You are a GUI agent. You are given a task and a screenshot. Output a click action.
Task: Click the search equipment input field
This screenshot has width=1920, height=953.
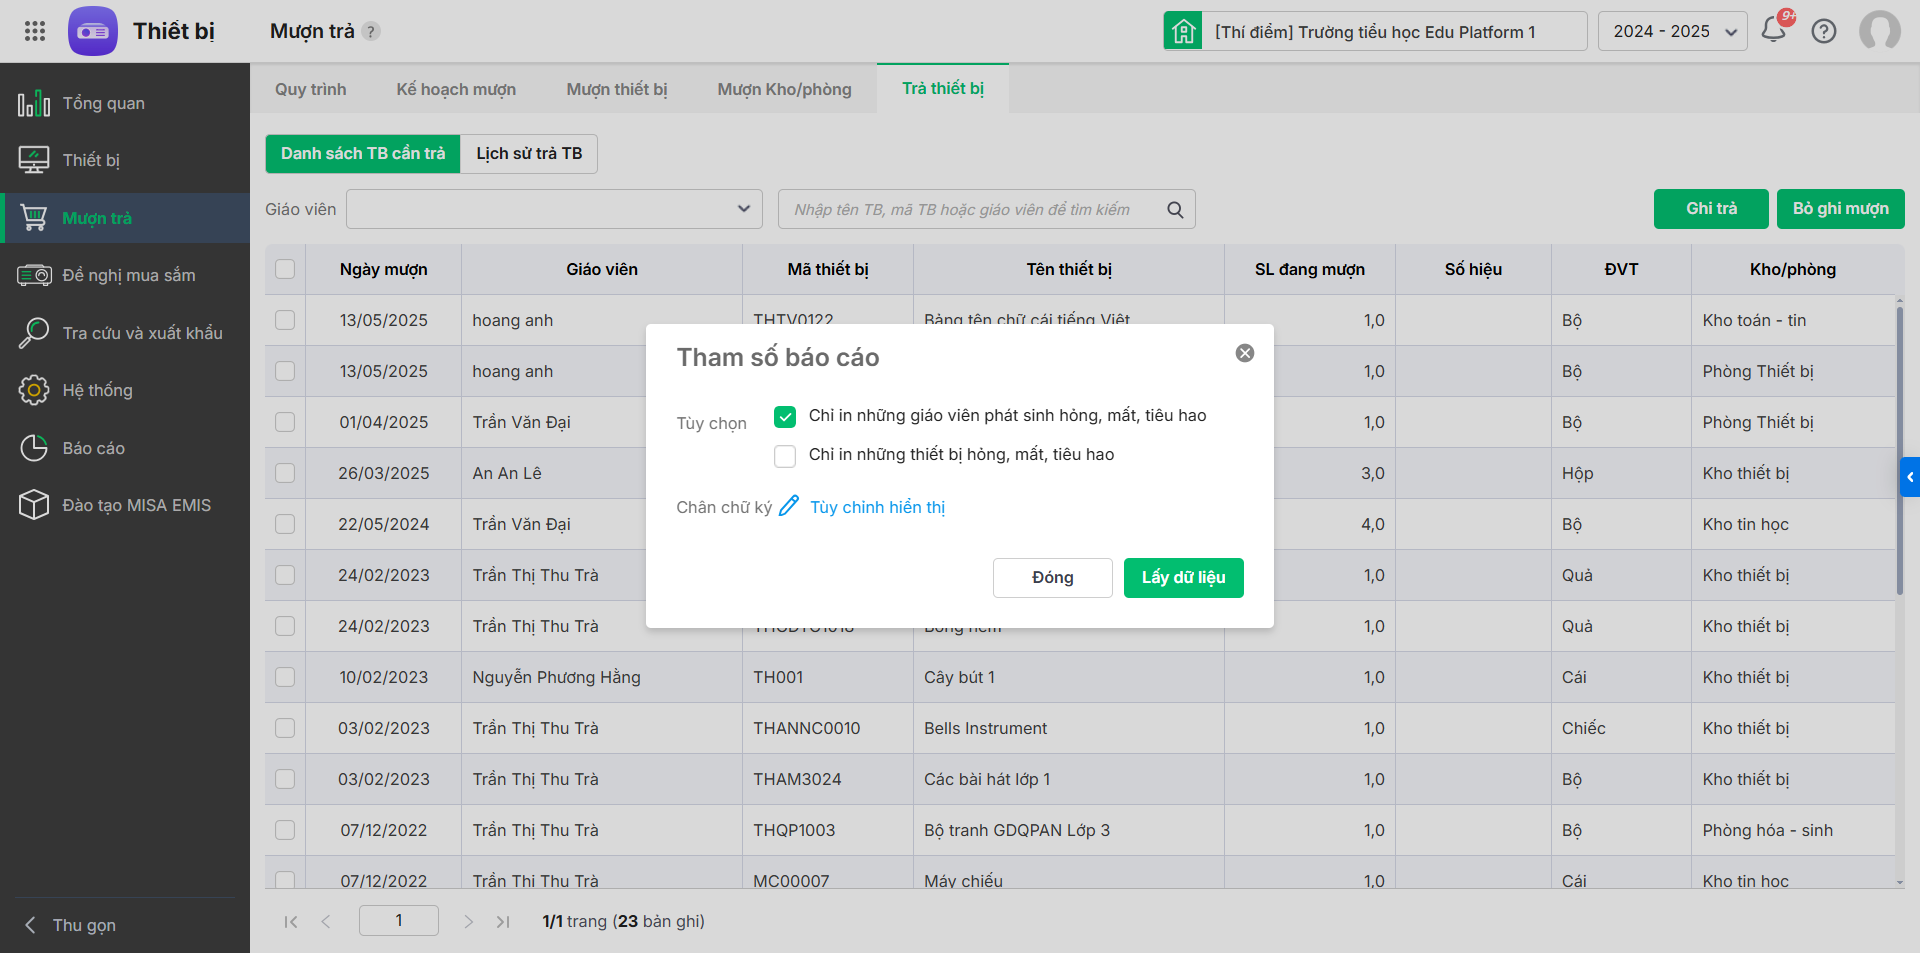coord(970,210)
